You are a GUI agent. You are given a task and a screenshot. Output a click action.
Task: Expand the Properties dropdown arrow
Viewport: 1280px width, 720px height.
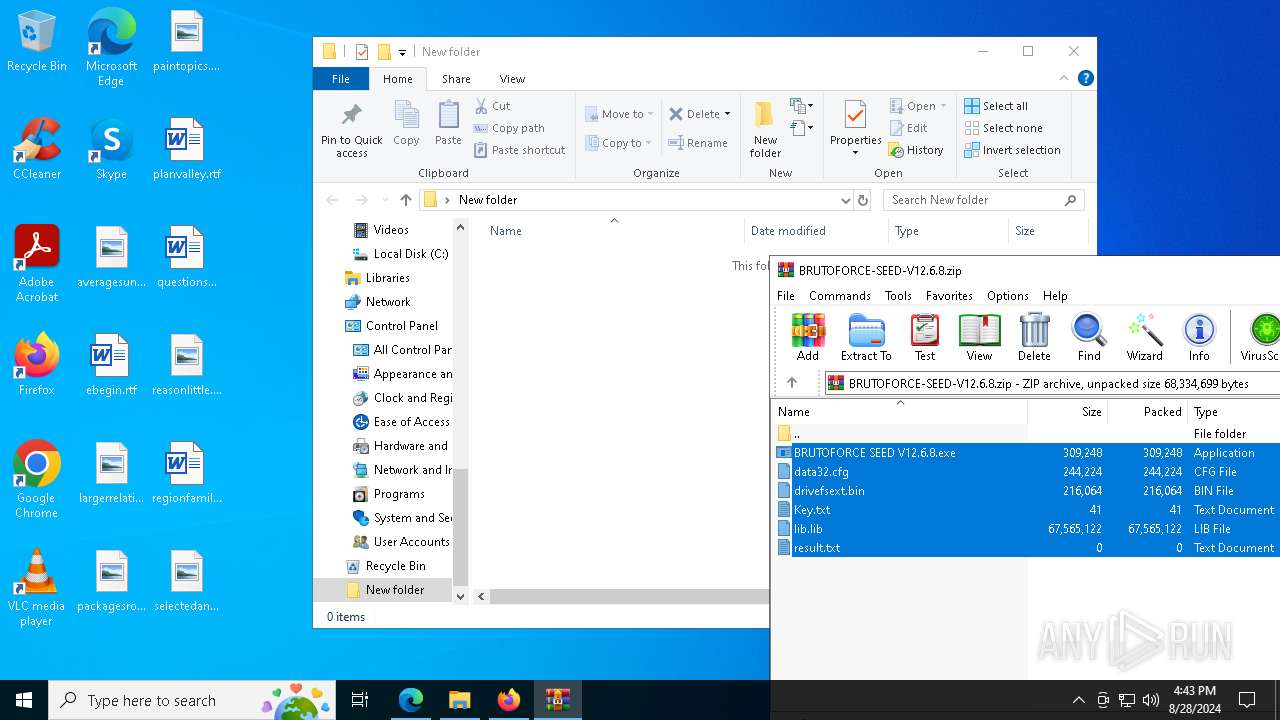pos(855,153)
